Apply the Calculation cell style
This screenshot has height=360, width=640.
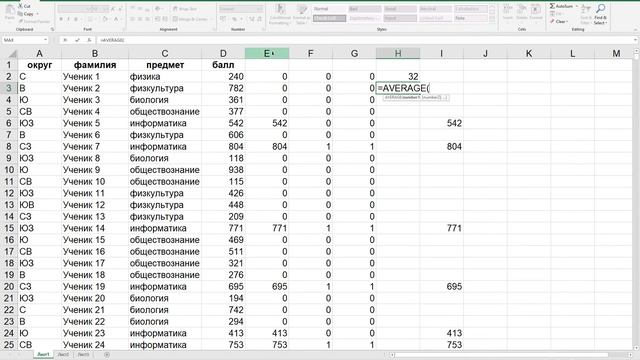click(x=471, y=9)
